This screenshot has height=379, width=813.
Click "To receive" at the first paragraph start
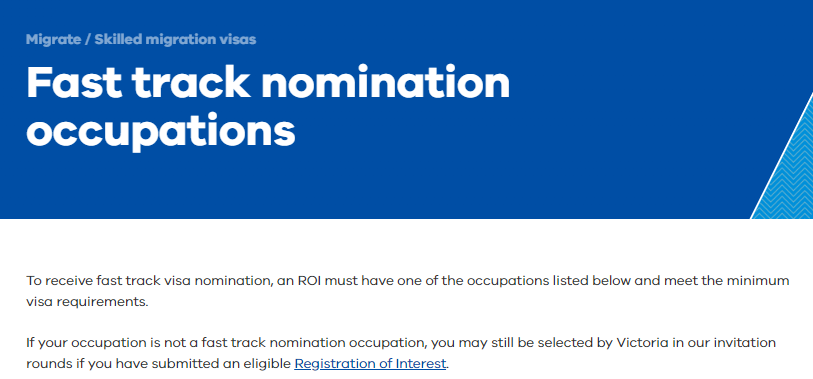[x=60, y=281]
